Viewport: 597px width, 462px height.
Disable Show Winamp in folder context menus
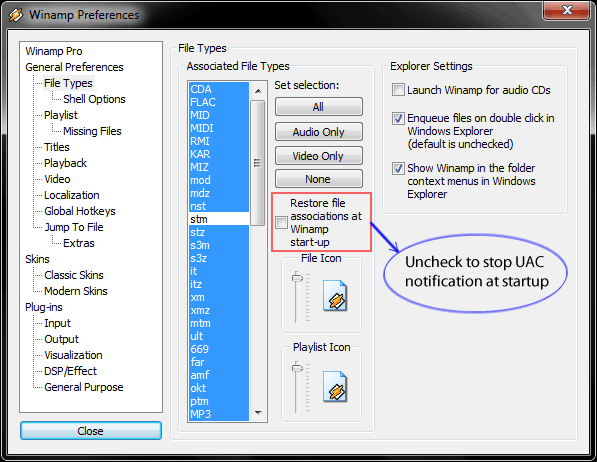[398, 168]
